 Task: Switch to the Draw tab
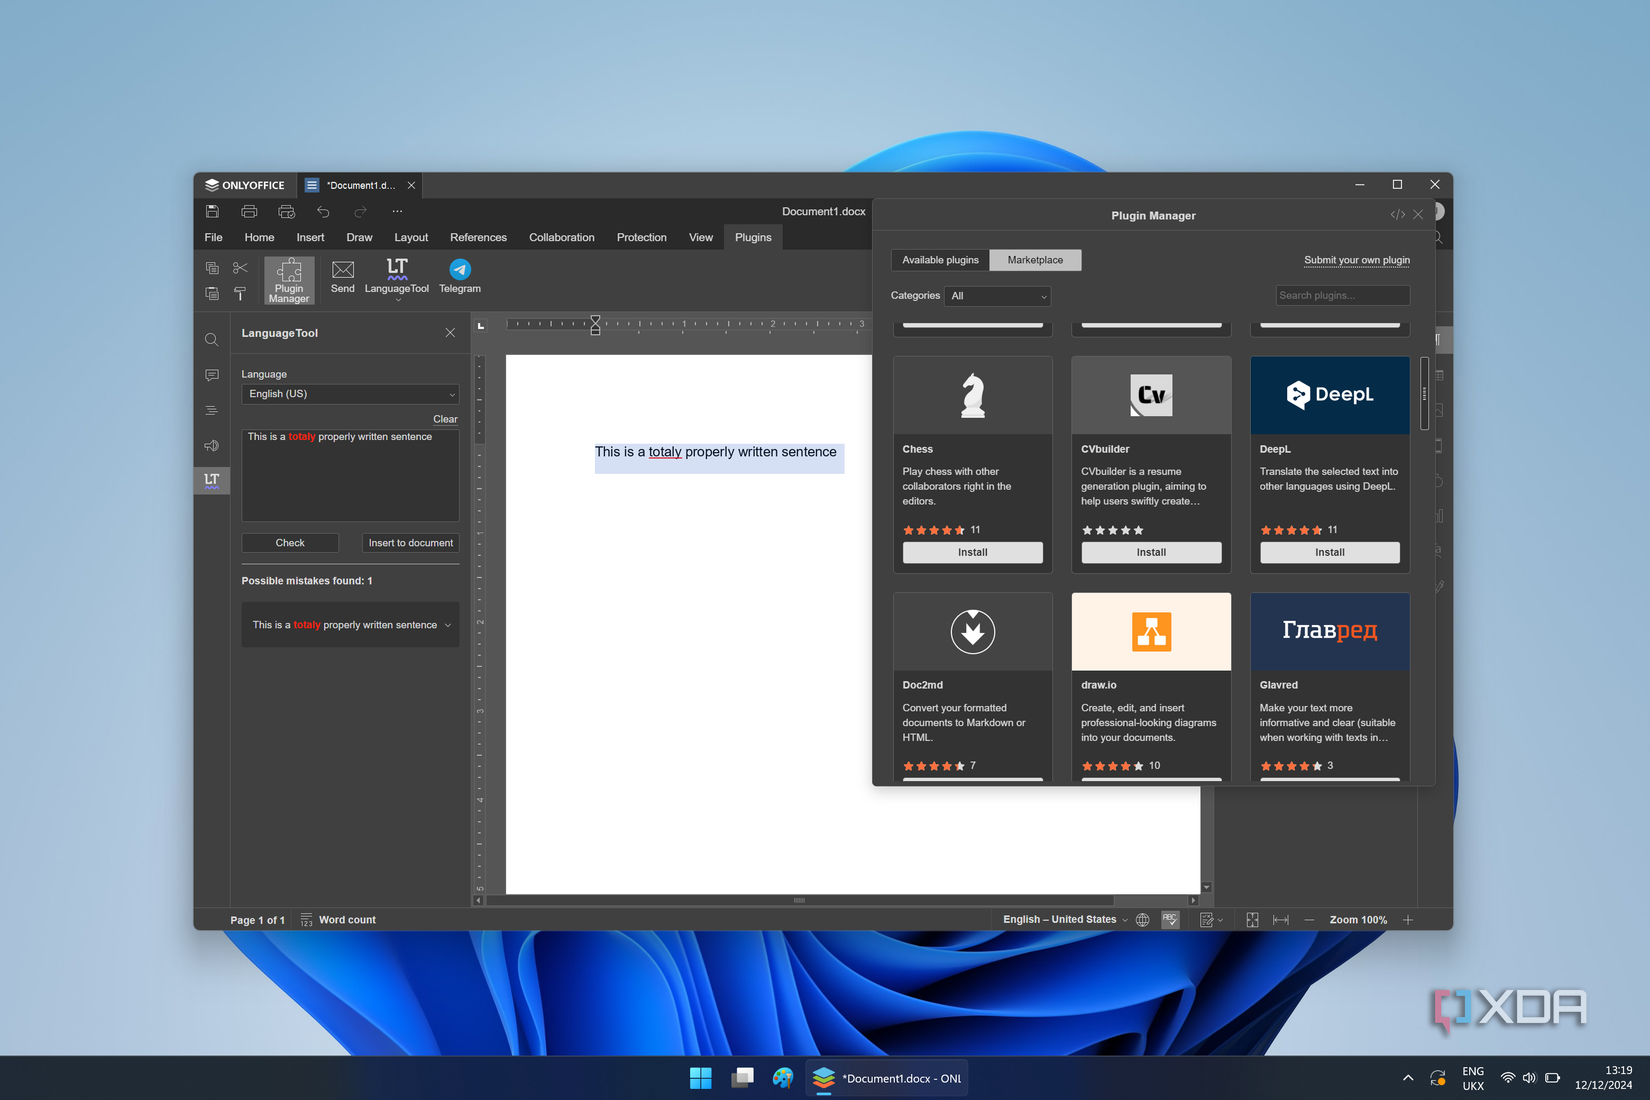point(359,237)
